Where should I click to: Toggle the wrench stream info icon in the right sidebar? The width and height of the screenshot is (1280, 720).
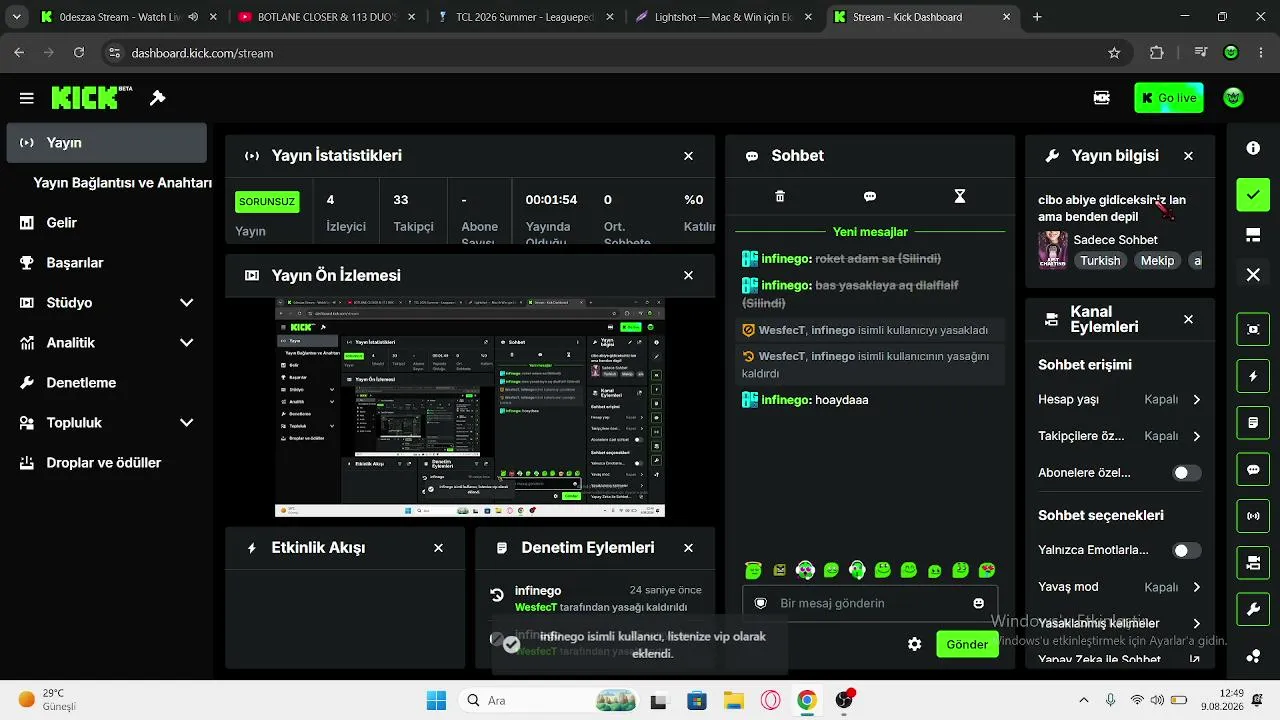coord(1253,609)
